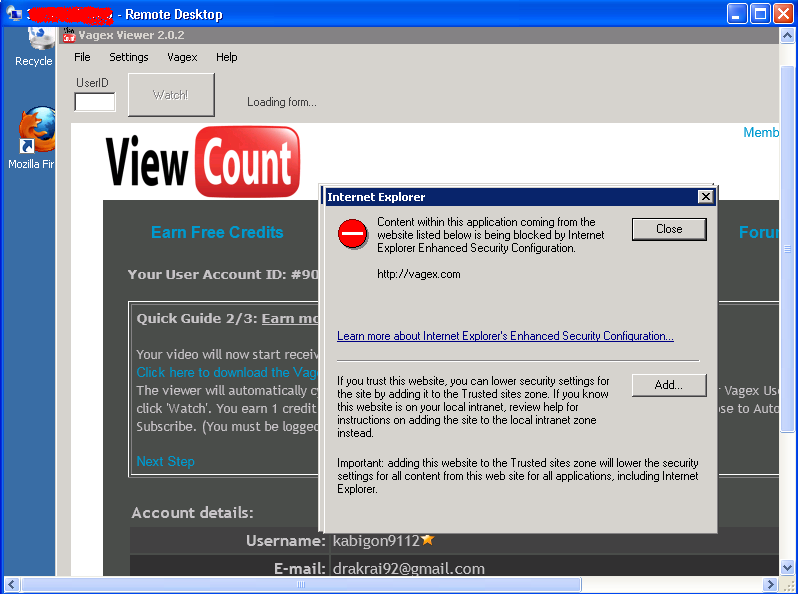Maximize the Remote Desktop window
The image size is (798, 594).
click(x=760, y=14)
